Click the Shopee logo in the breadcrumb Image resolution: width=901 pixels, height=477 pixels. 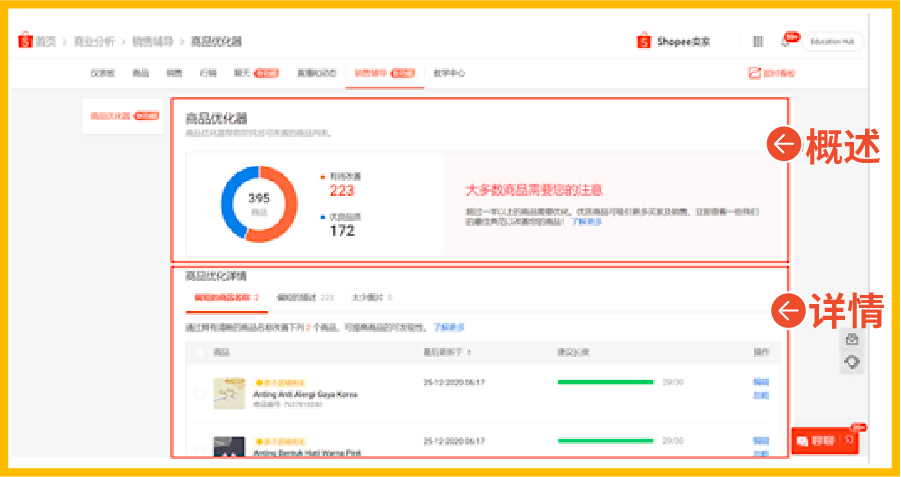click(25, 41)
